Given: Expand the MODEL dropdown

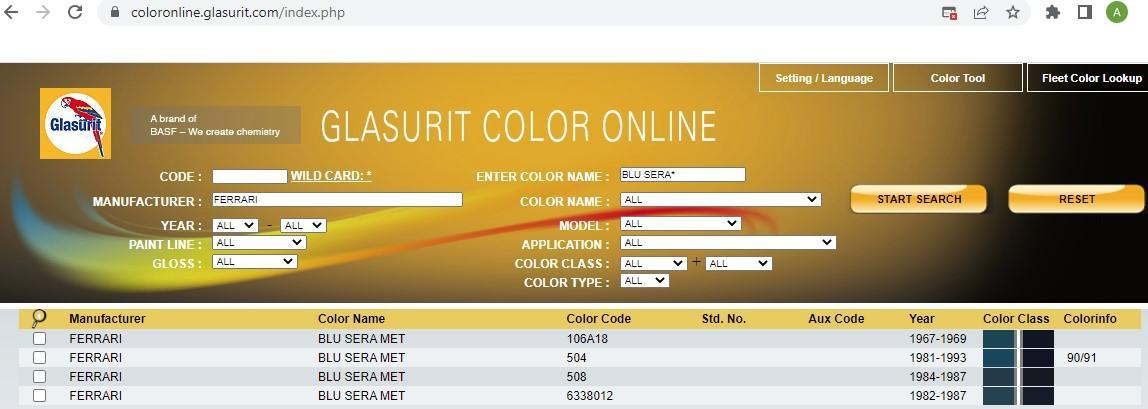Looking at the screenshot, I should pos(680,224).
